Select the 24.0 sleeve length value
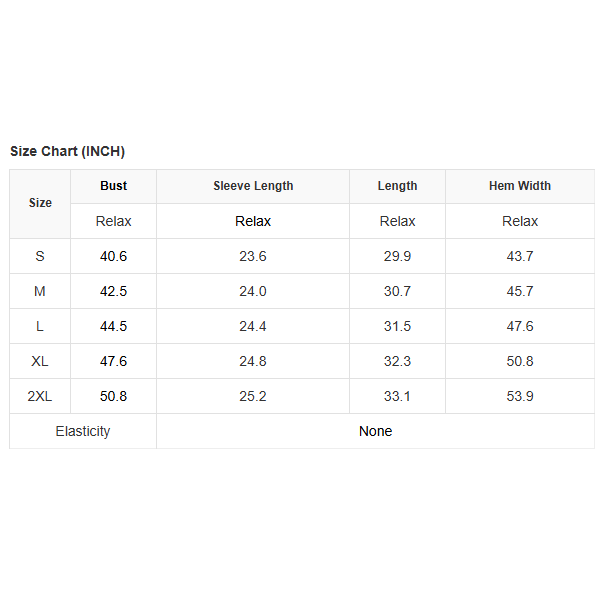Viewport: 606px width, 606px height. coord(253,291)
